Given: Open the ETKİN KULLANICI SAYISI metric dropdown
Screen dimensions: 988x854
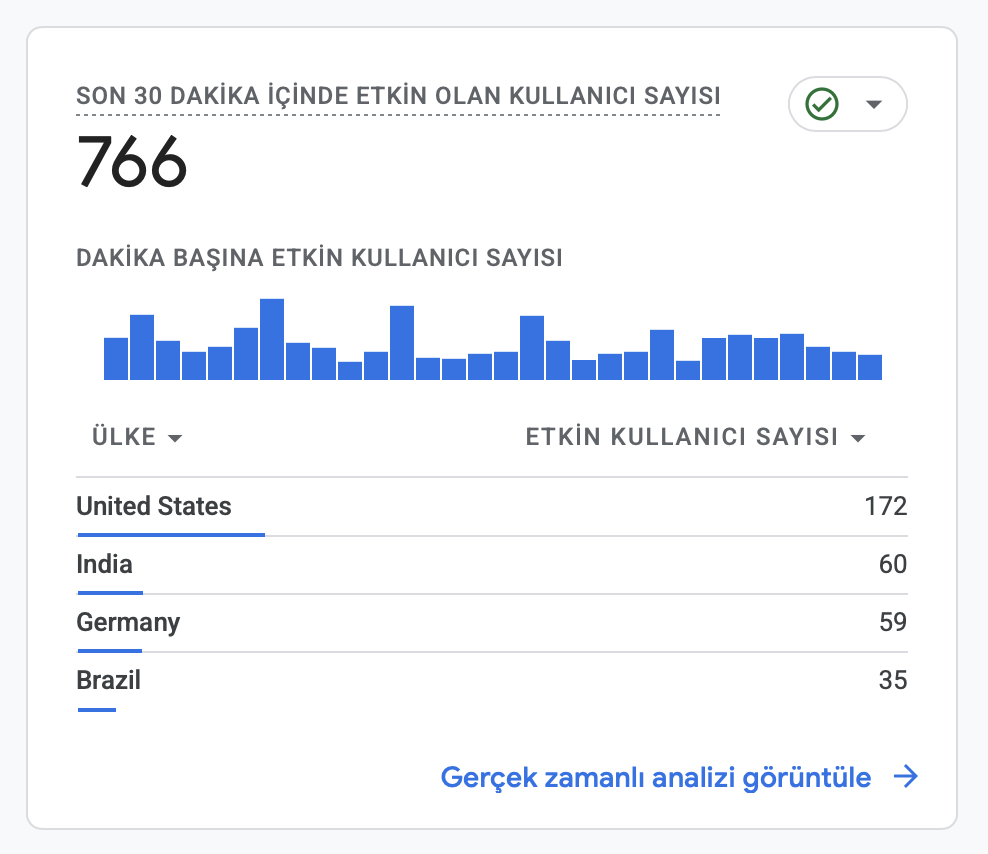Looking at the screenshot, I should coord(696,437).
